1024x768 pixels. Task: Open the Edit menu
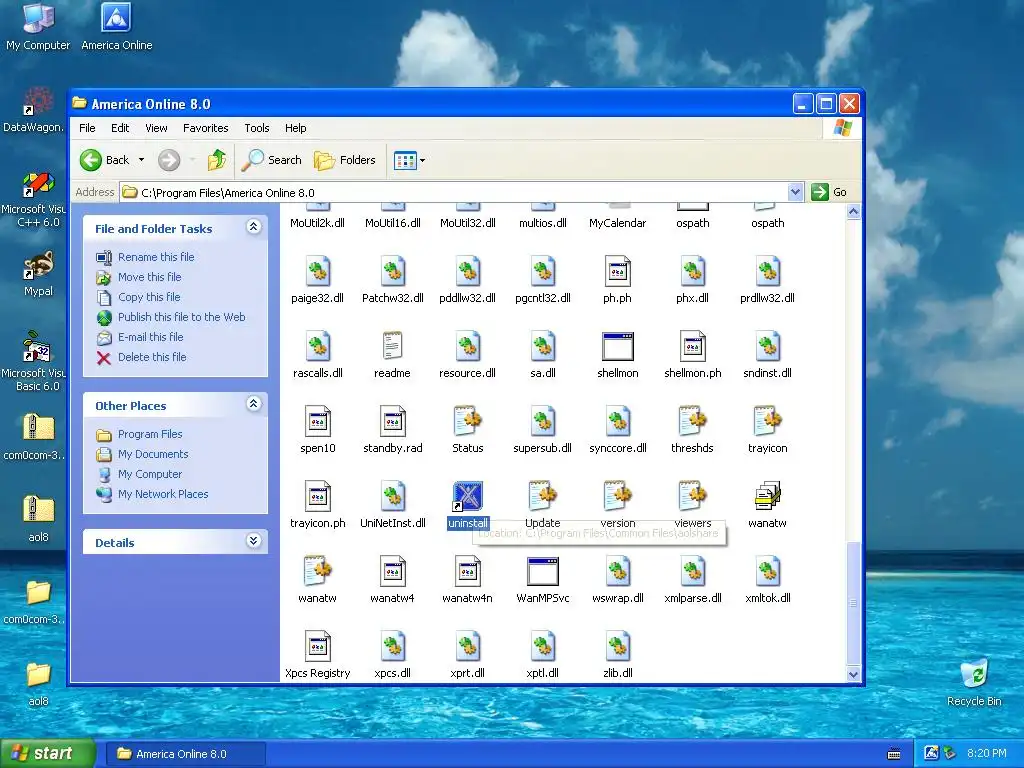(120, 128)
